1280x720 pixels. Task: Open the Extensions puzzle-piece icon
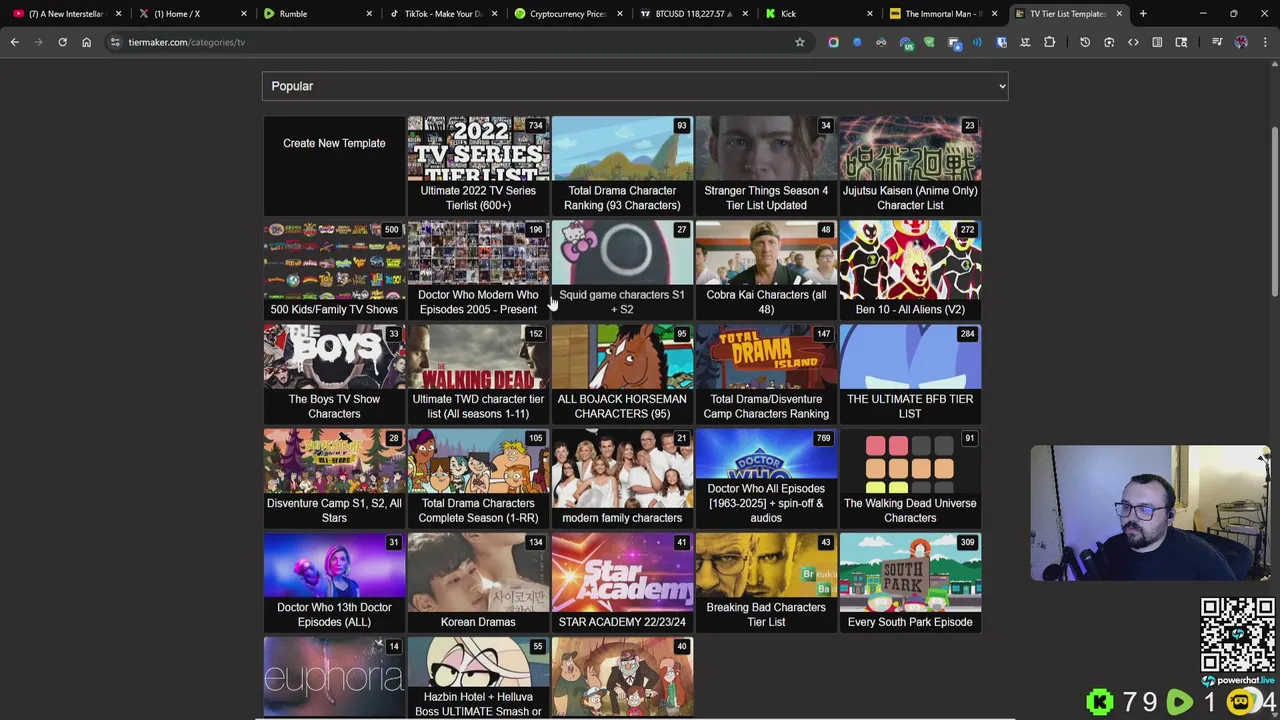click(x=1049, y=42)
